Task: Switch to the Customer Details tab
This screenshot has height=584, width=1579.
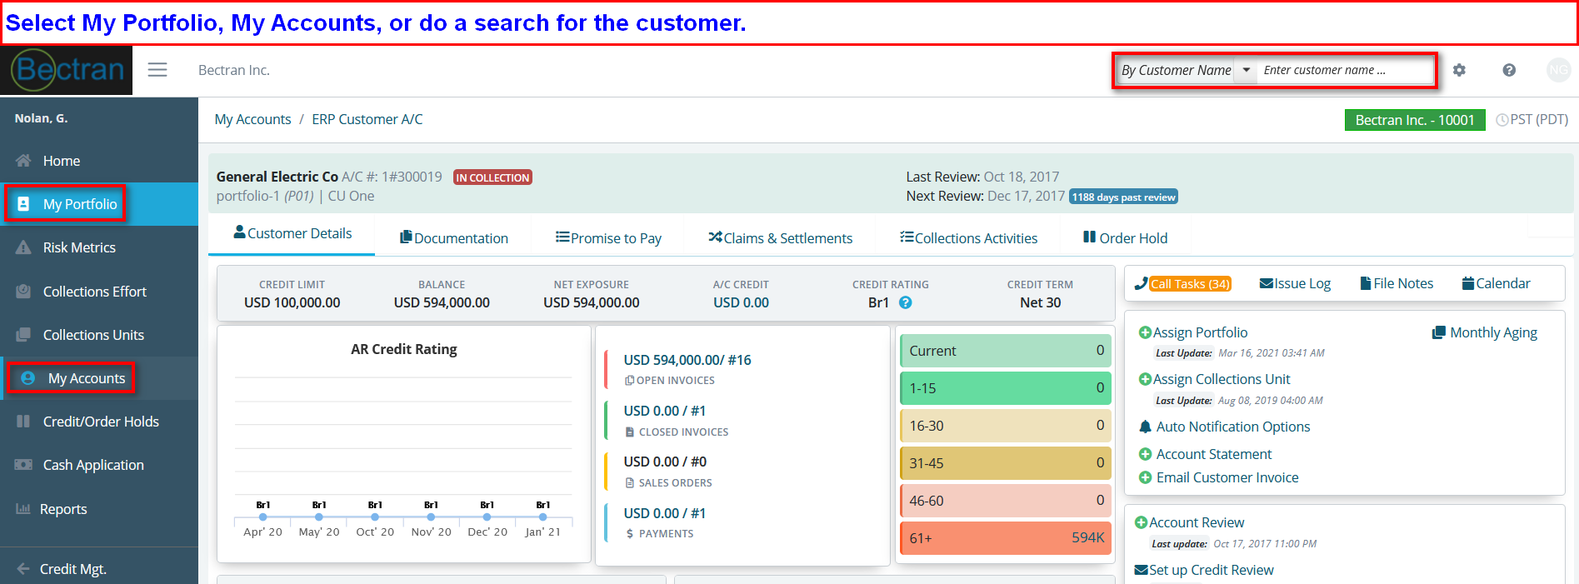Action: (x=292, y=234)
